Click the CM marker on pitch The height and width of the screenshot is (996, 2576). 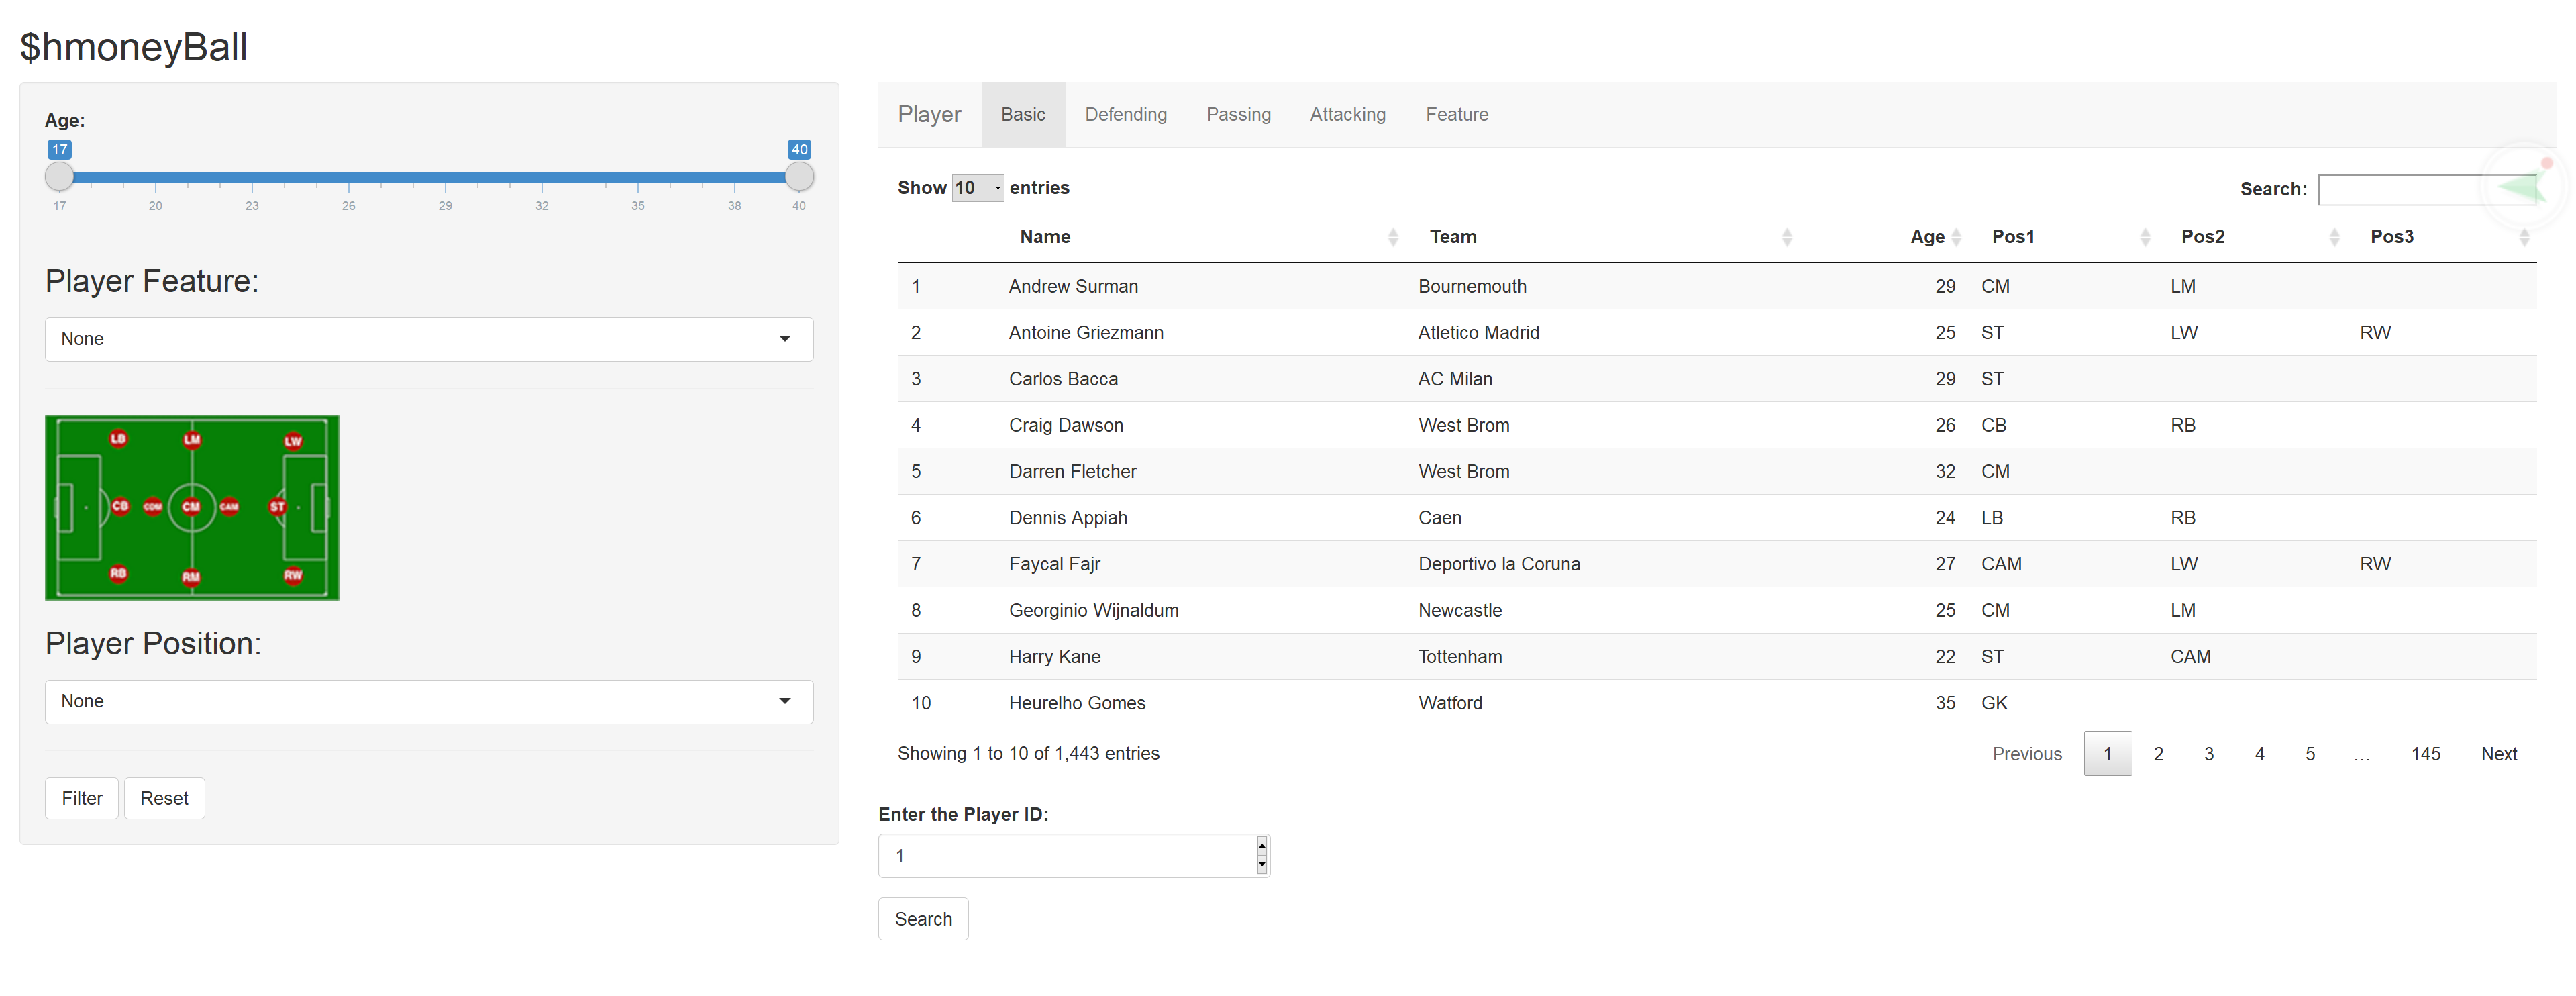[191, 507]
